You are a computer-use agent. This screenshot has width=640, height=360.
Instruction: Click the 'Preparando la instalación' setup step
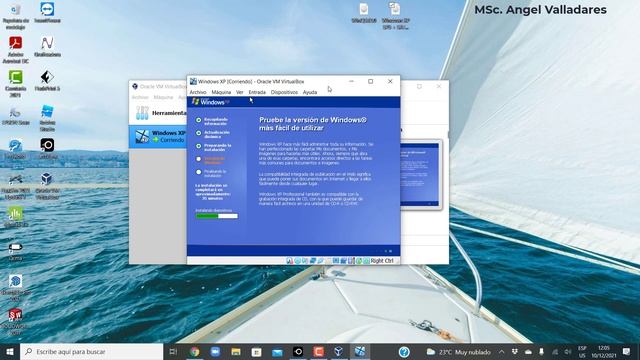(213, 147)
